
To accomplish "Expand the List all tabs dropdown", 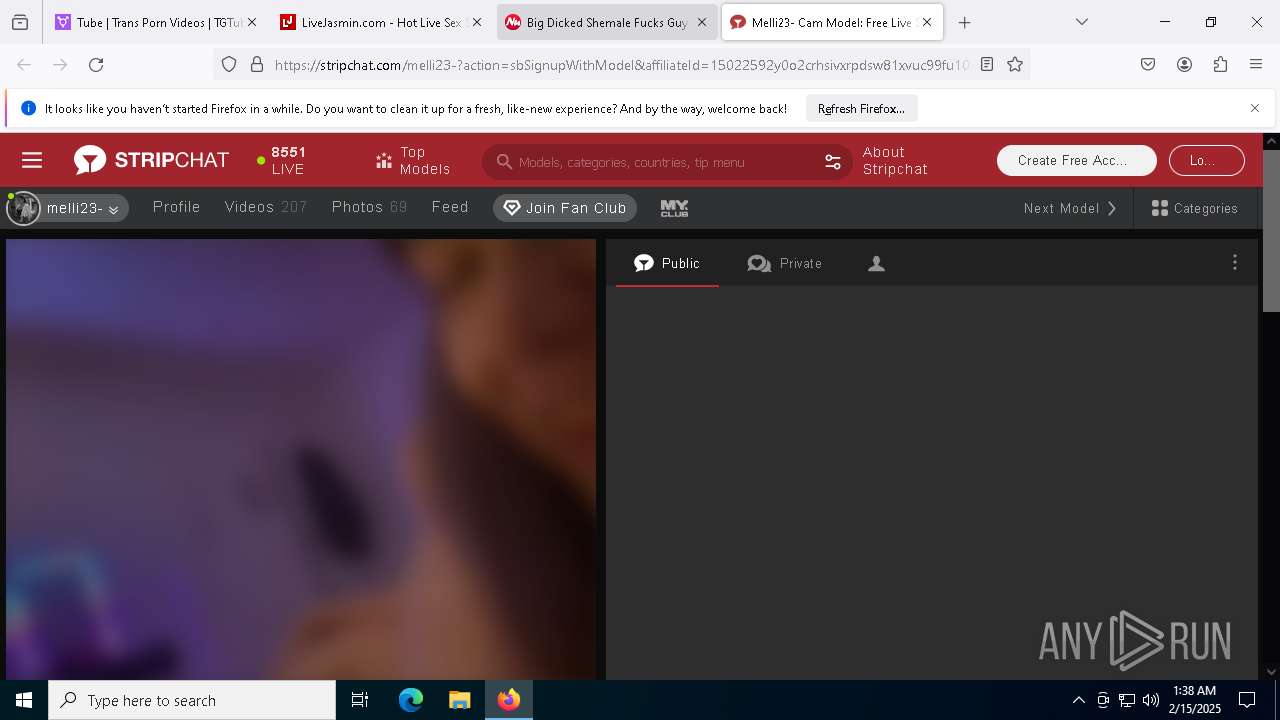I will [1081, 22].
